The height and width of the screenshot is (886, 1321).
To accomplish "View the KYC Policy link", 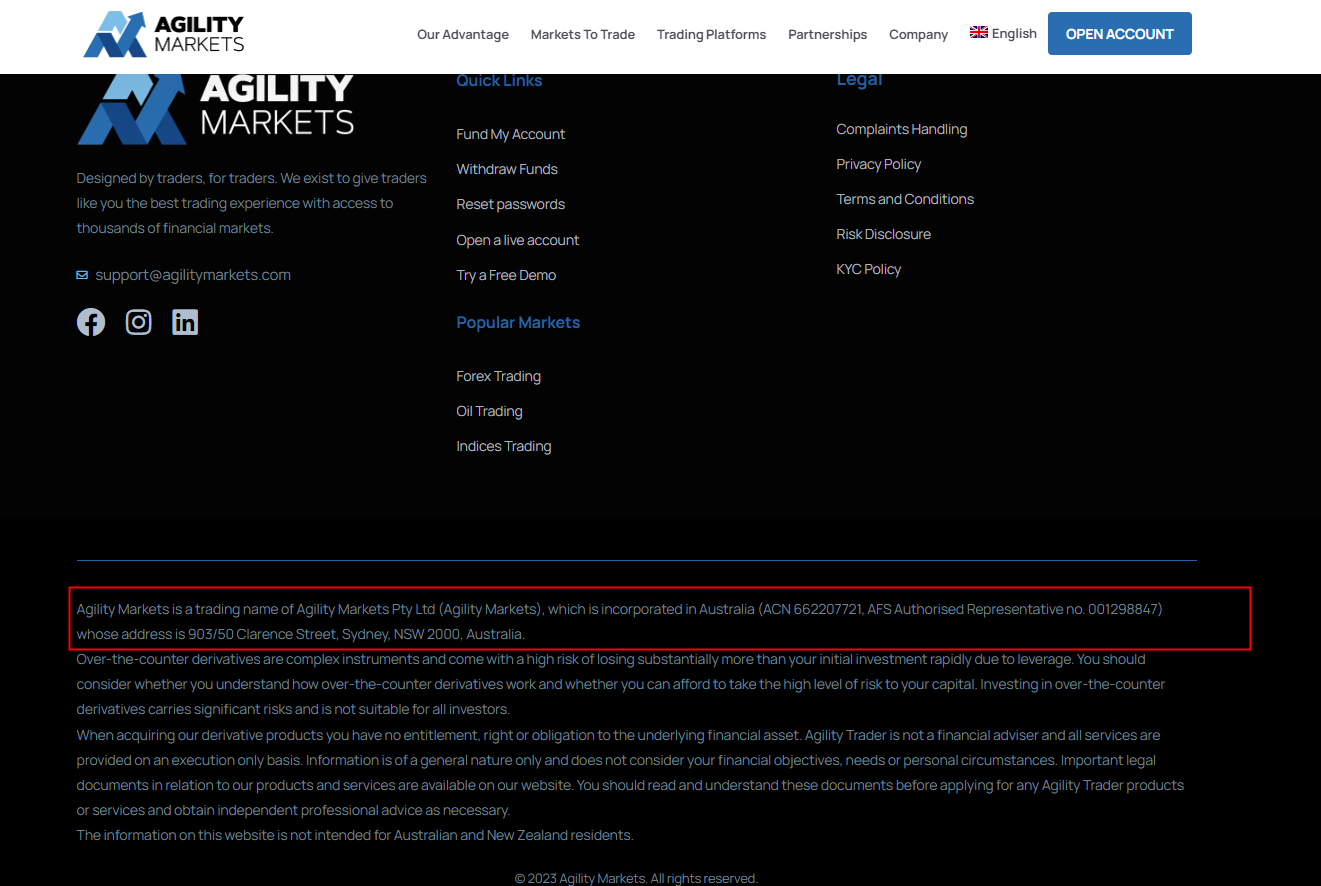I will pos(869,269).
